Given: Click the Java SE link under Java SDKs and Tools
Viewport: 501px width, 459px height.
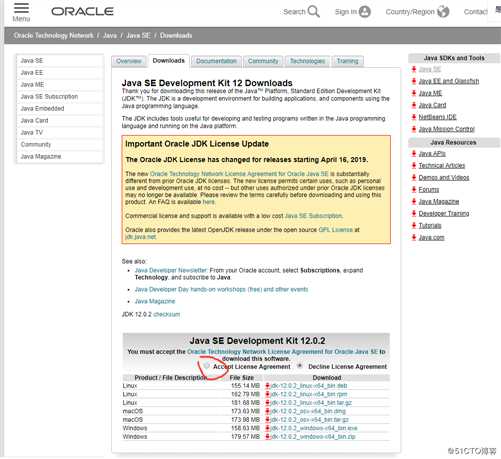Looking at the screenshot, I should pyautogui.click(x=430, y=69).
